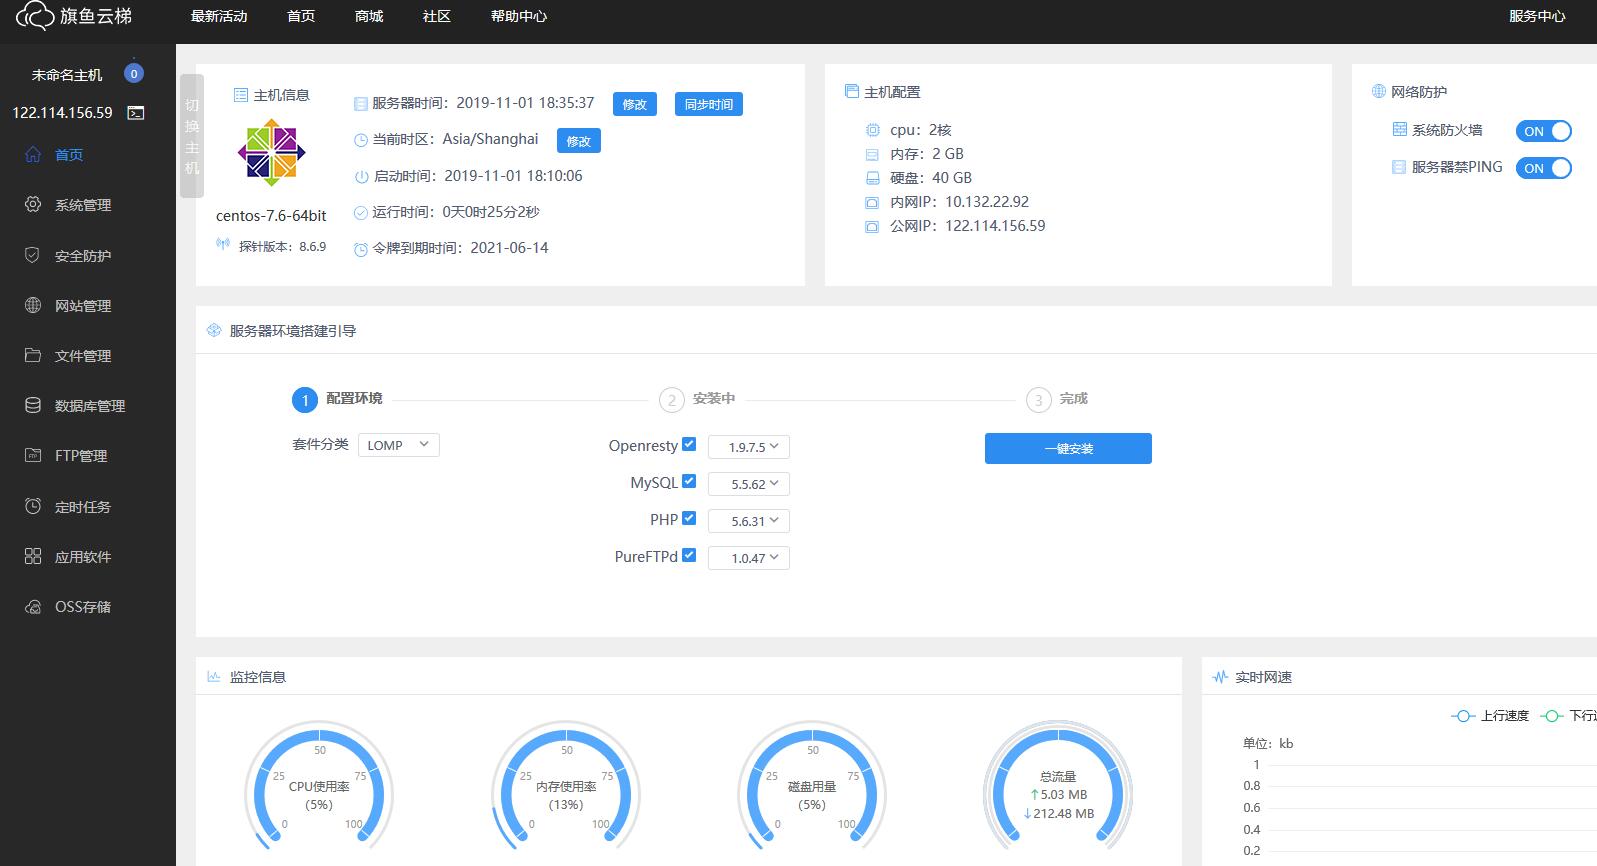The image size is (1597, 866).
Task: Open 帮助中心 in the top menu
Action: coord(518,17)
